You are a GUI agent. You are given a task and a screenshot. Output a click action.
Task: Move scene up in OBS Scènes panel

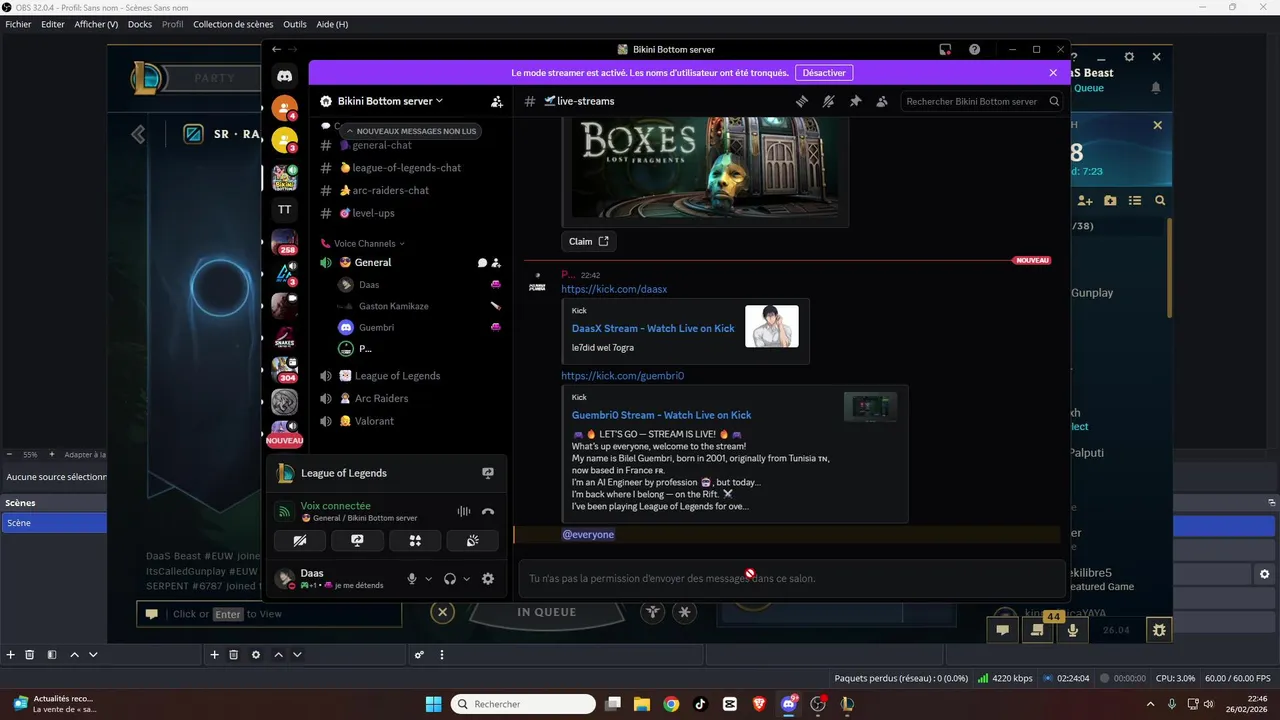[74, 655]
